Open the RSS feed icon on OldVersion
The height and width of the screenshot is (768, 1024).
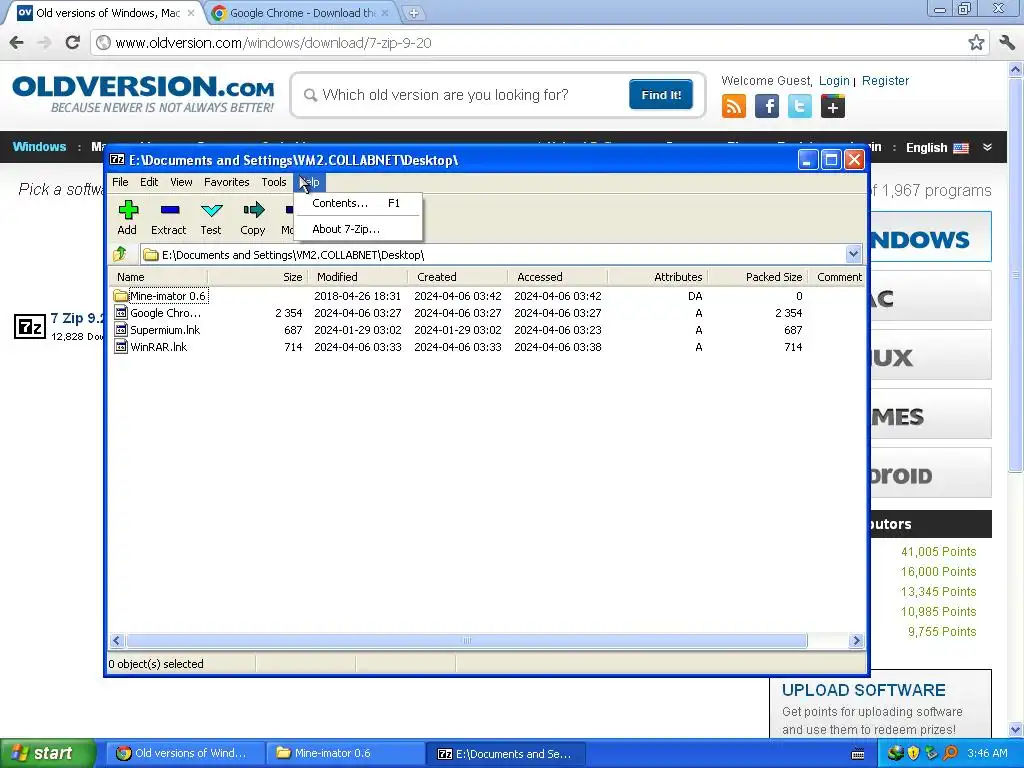[x=733, y=106]
